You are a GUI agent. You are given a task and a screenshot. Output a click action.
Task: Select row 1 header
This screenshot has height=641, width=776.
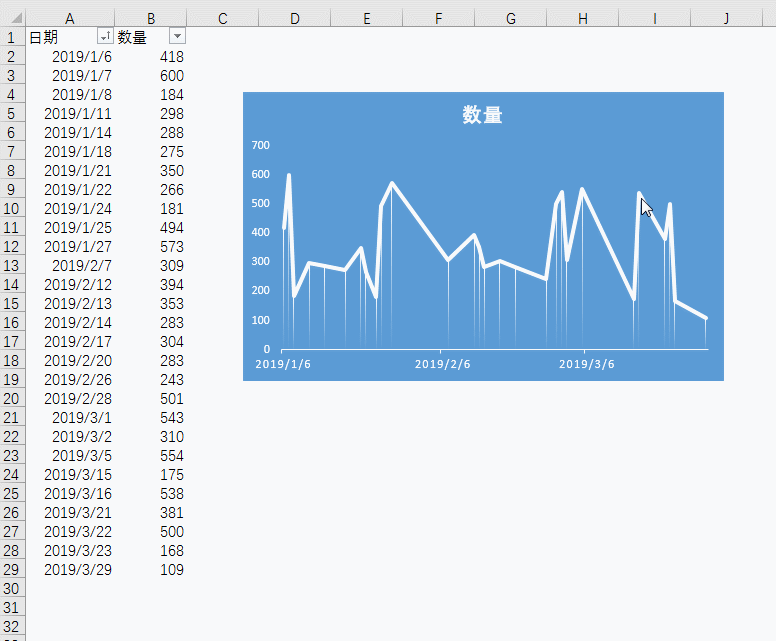tap(12, 37)
